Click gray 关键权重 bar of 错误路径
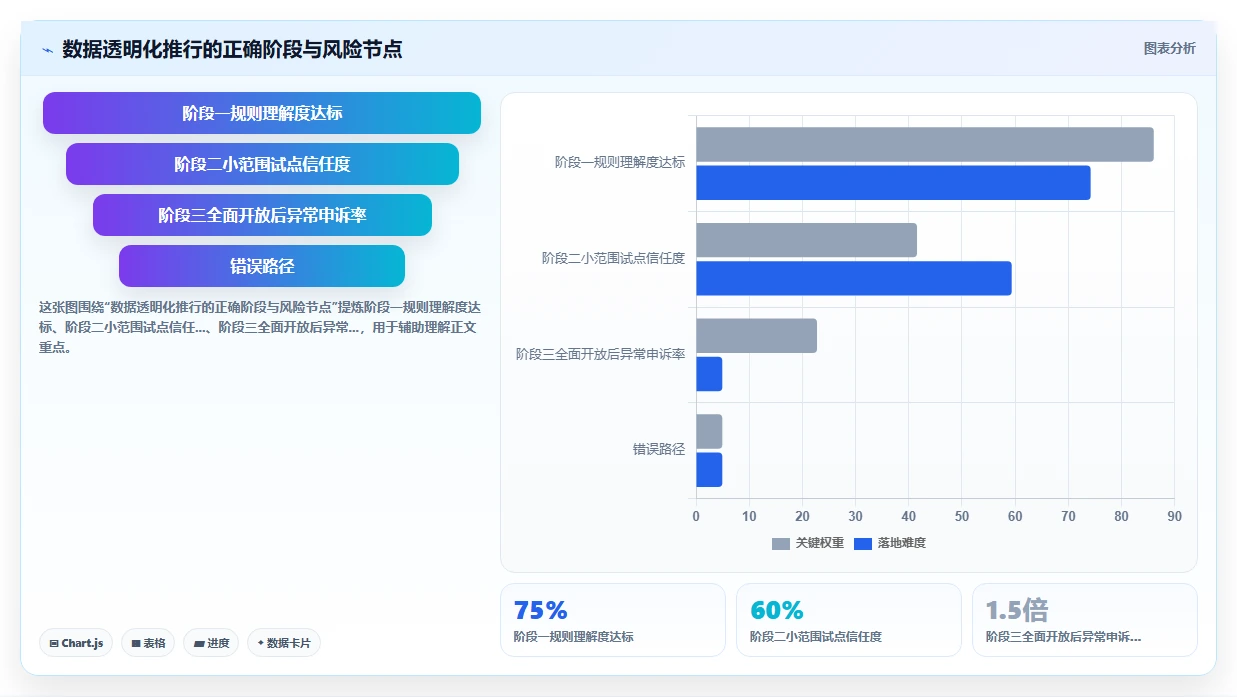The image size is (1237, 697). coord(709,431)
